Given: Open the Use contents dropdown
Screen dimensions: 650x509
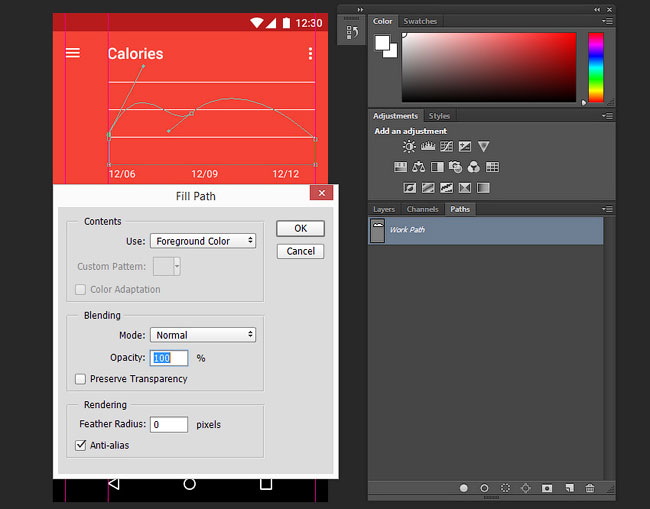Looking at the screenshot, I should 203,241.
